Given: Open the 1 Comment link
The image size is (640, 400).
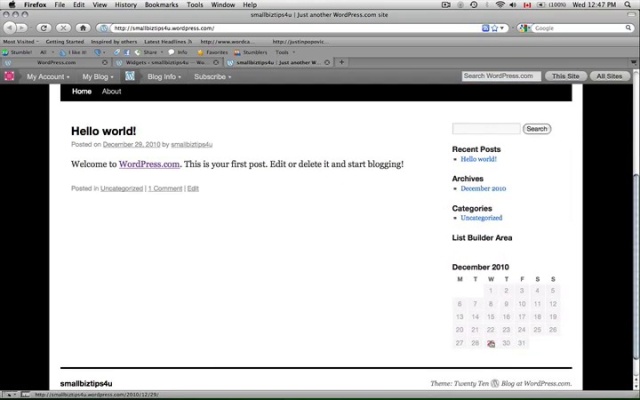Looking at the screenshot, I should [x=165, y=189].
